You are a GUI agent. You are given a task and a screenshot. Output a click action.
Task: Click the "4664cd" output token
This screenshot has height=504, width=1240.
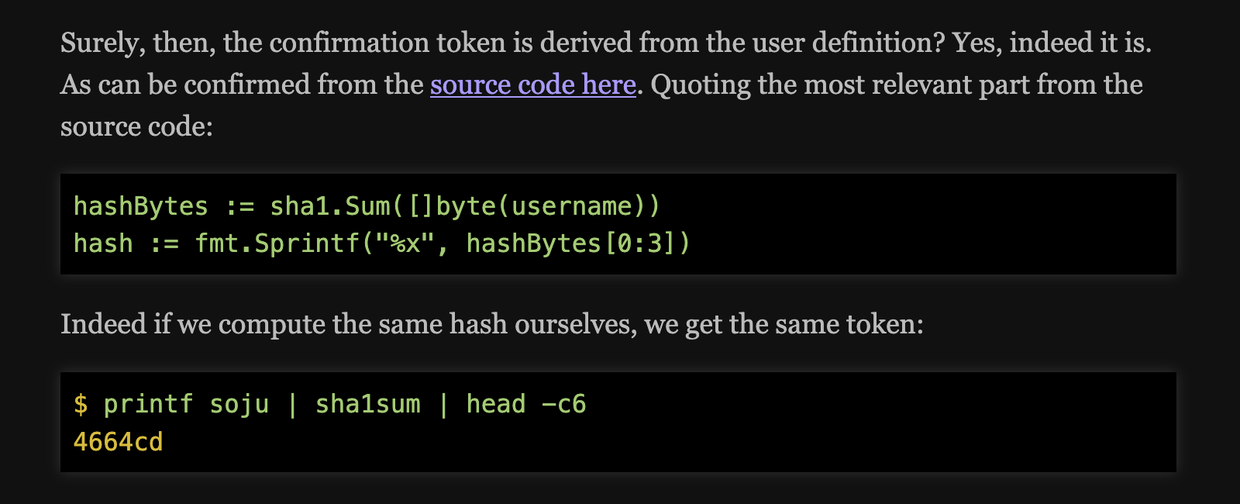[118, 440]
